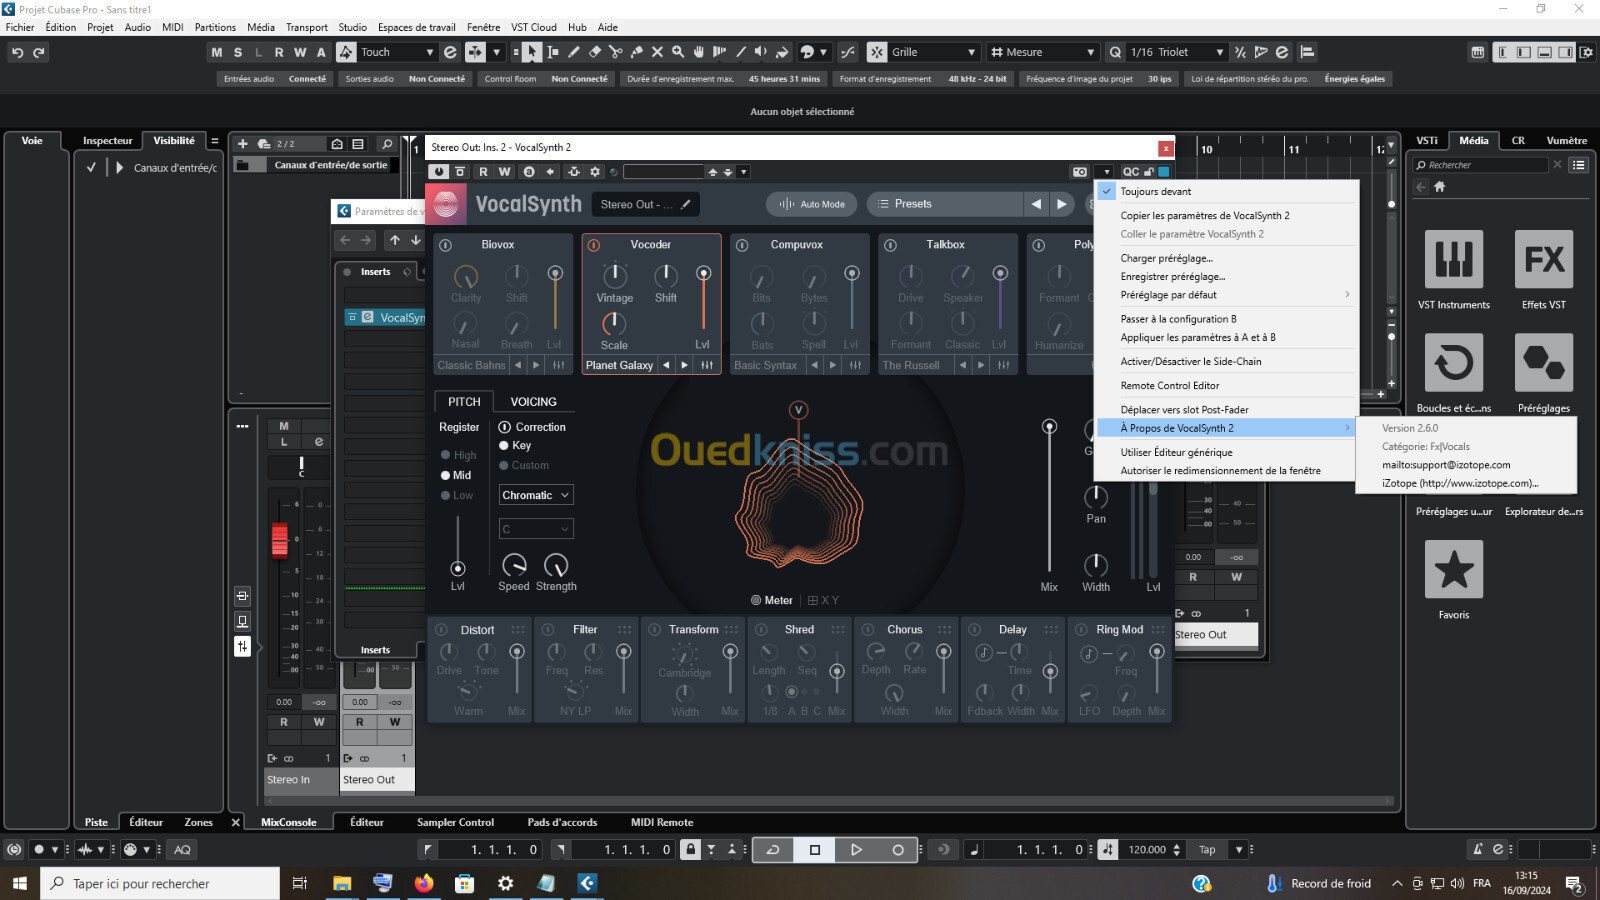Open Préréglages media tile

point(1544,363)
